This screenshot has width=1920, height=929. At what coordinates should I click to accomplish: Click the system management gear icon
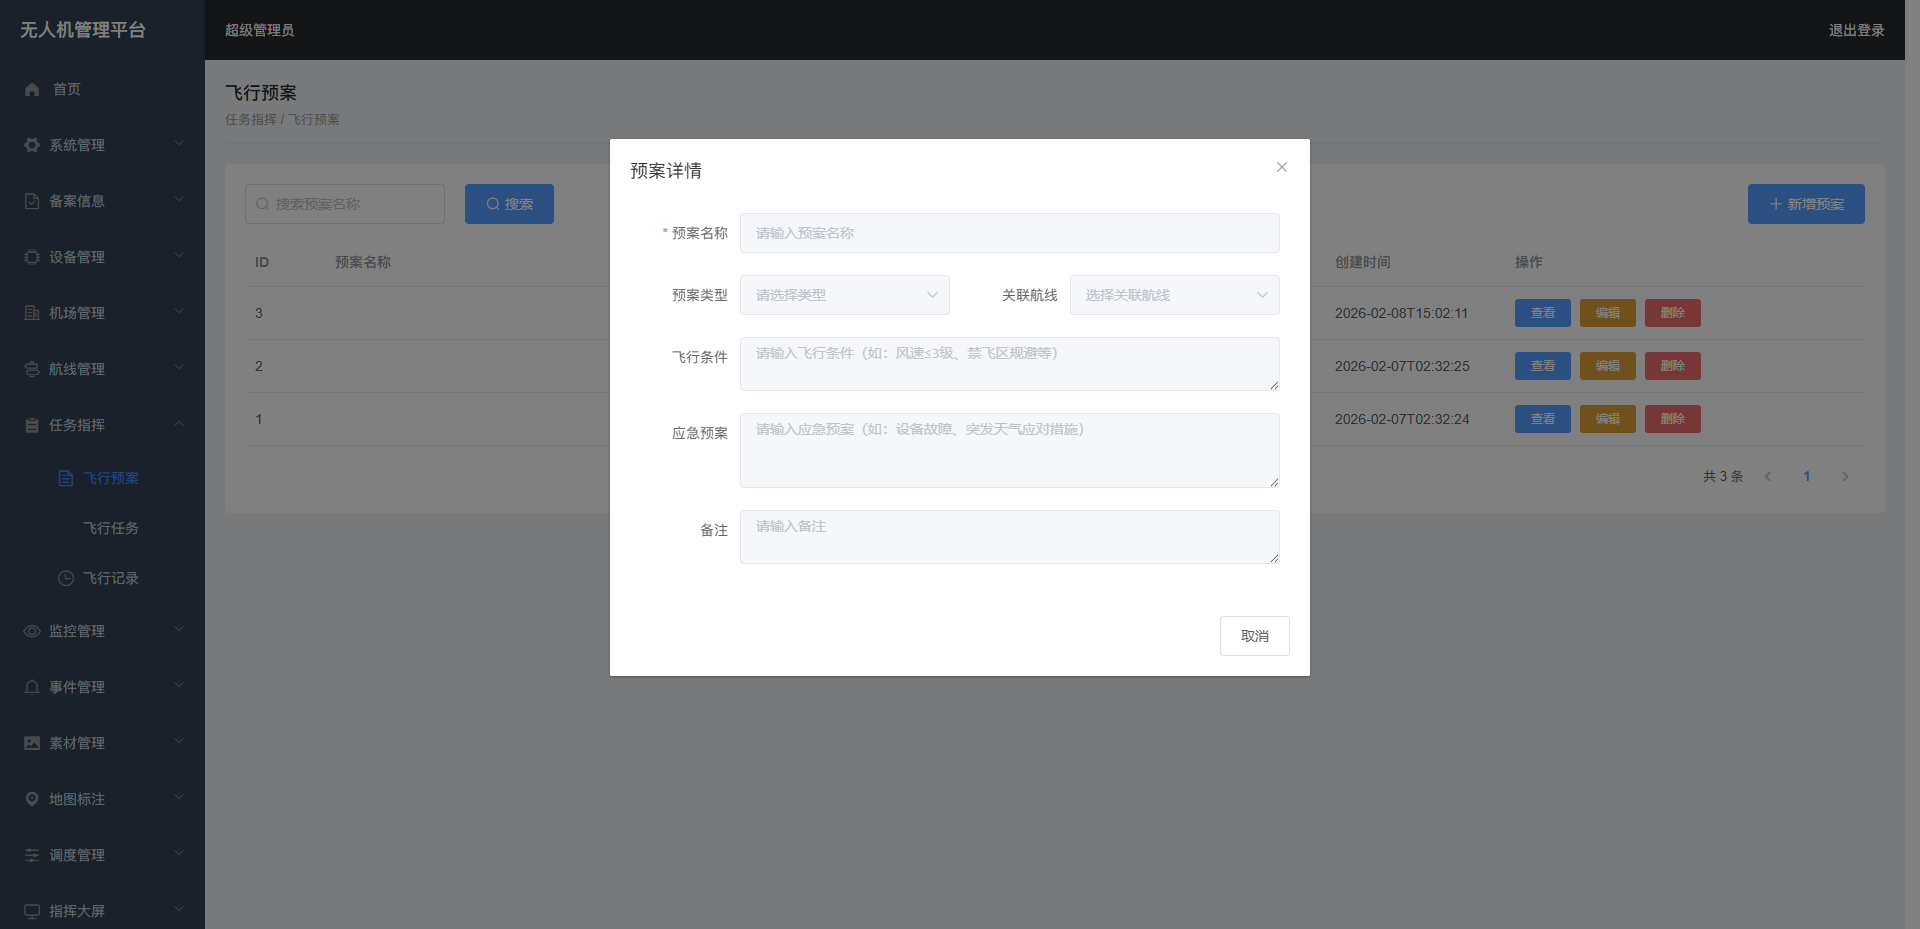coord(32,145)
